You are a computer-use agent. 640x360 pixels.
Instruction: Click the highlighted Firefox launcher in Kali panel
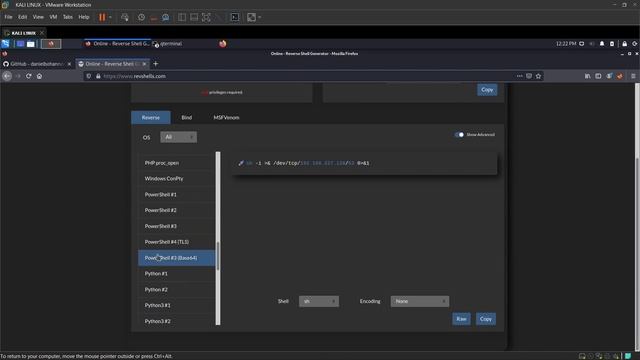click(51, 44)
